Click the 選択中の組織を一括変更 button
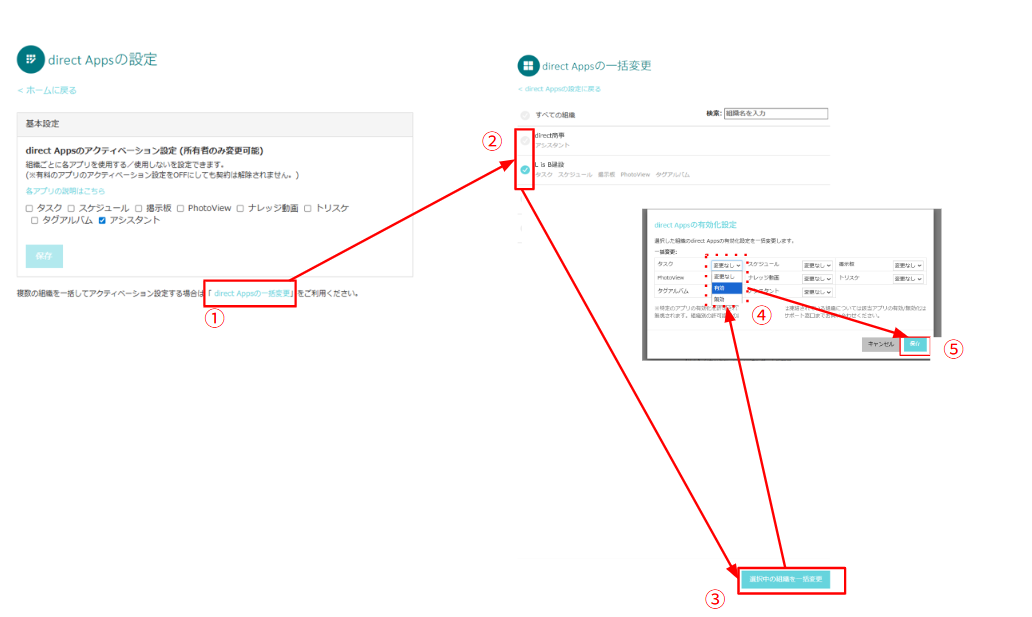 (785, 579)
